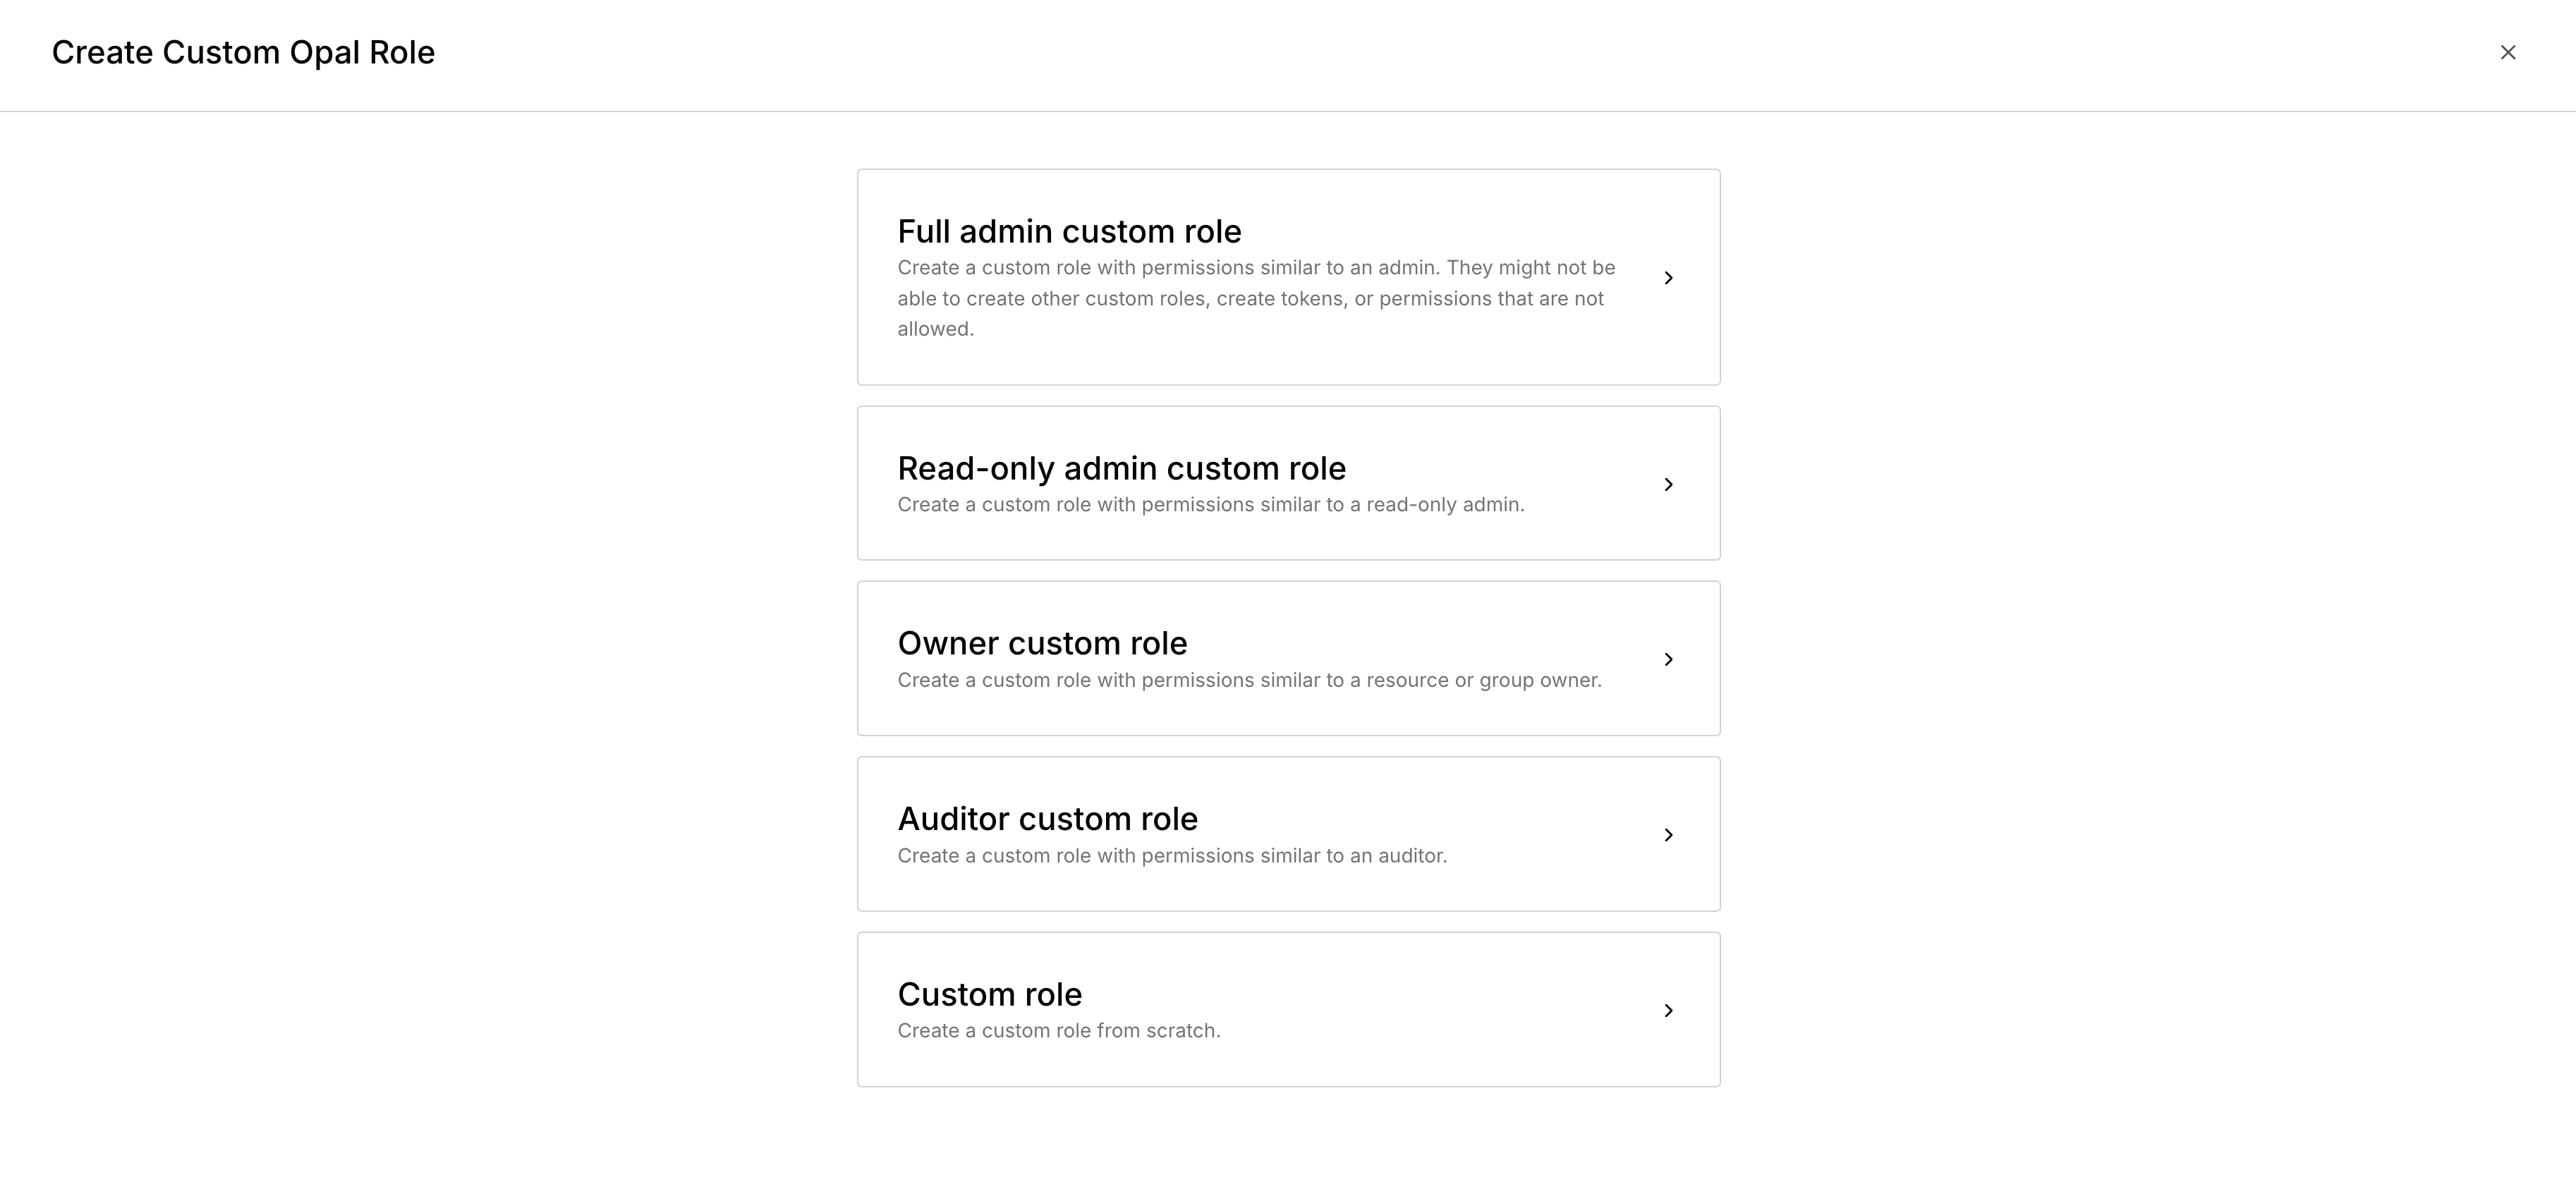
Task: Choose the Custom role heading
Action: [x=989, y=995]
